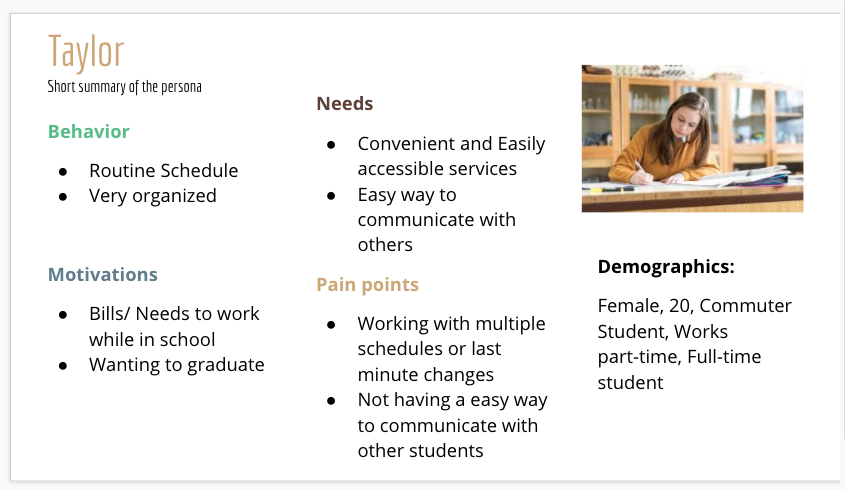Select the student studying photo
The width and height of the screenshot is (845, 490).
coord(692,139)
